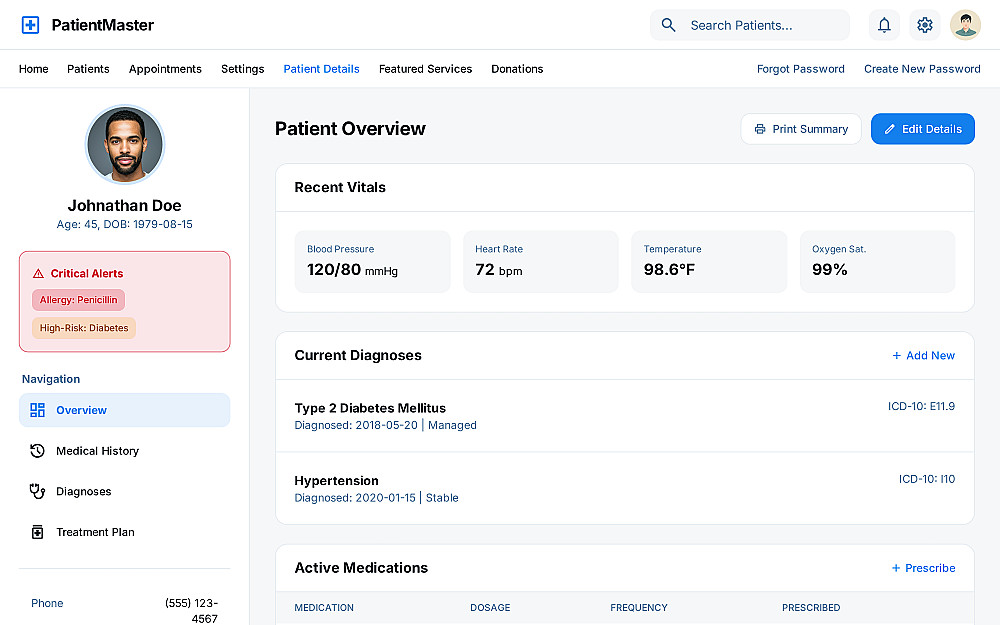Open the Appointments menu item

coord(165,69)
